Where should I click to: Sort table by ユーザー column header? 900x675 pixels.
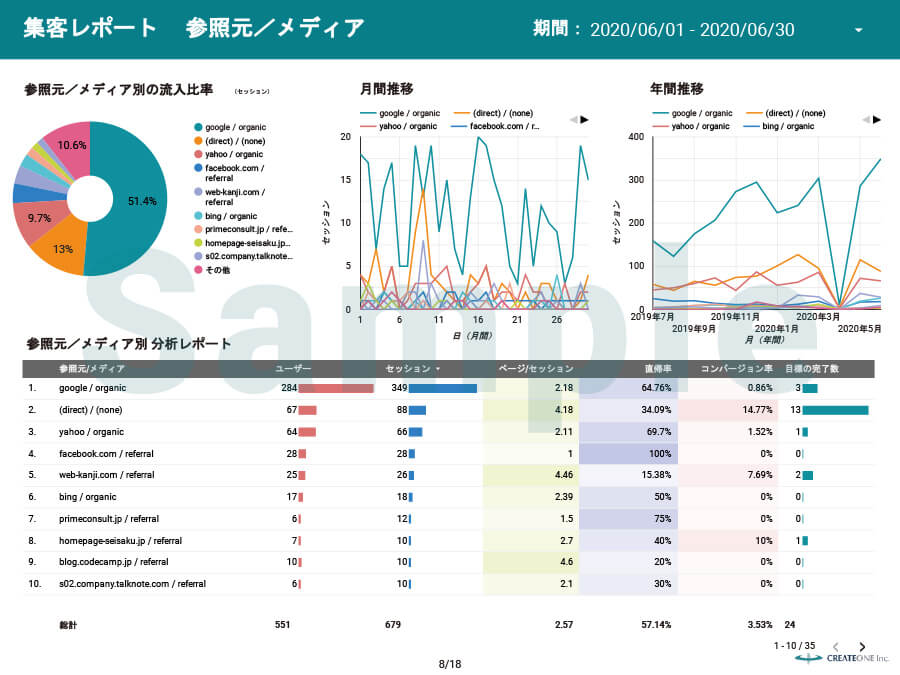coord(293,369)
